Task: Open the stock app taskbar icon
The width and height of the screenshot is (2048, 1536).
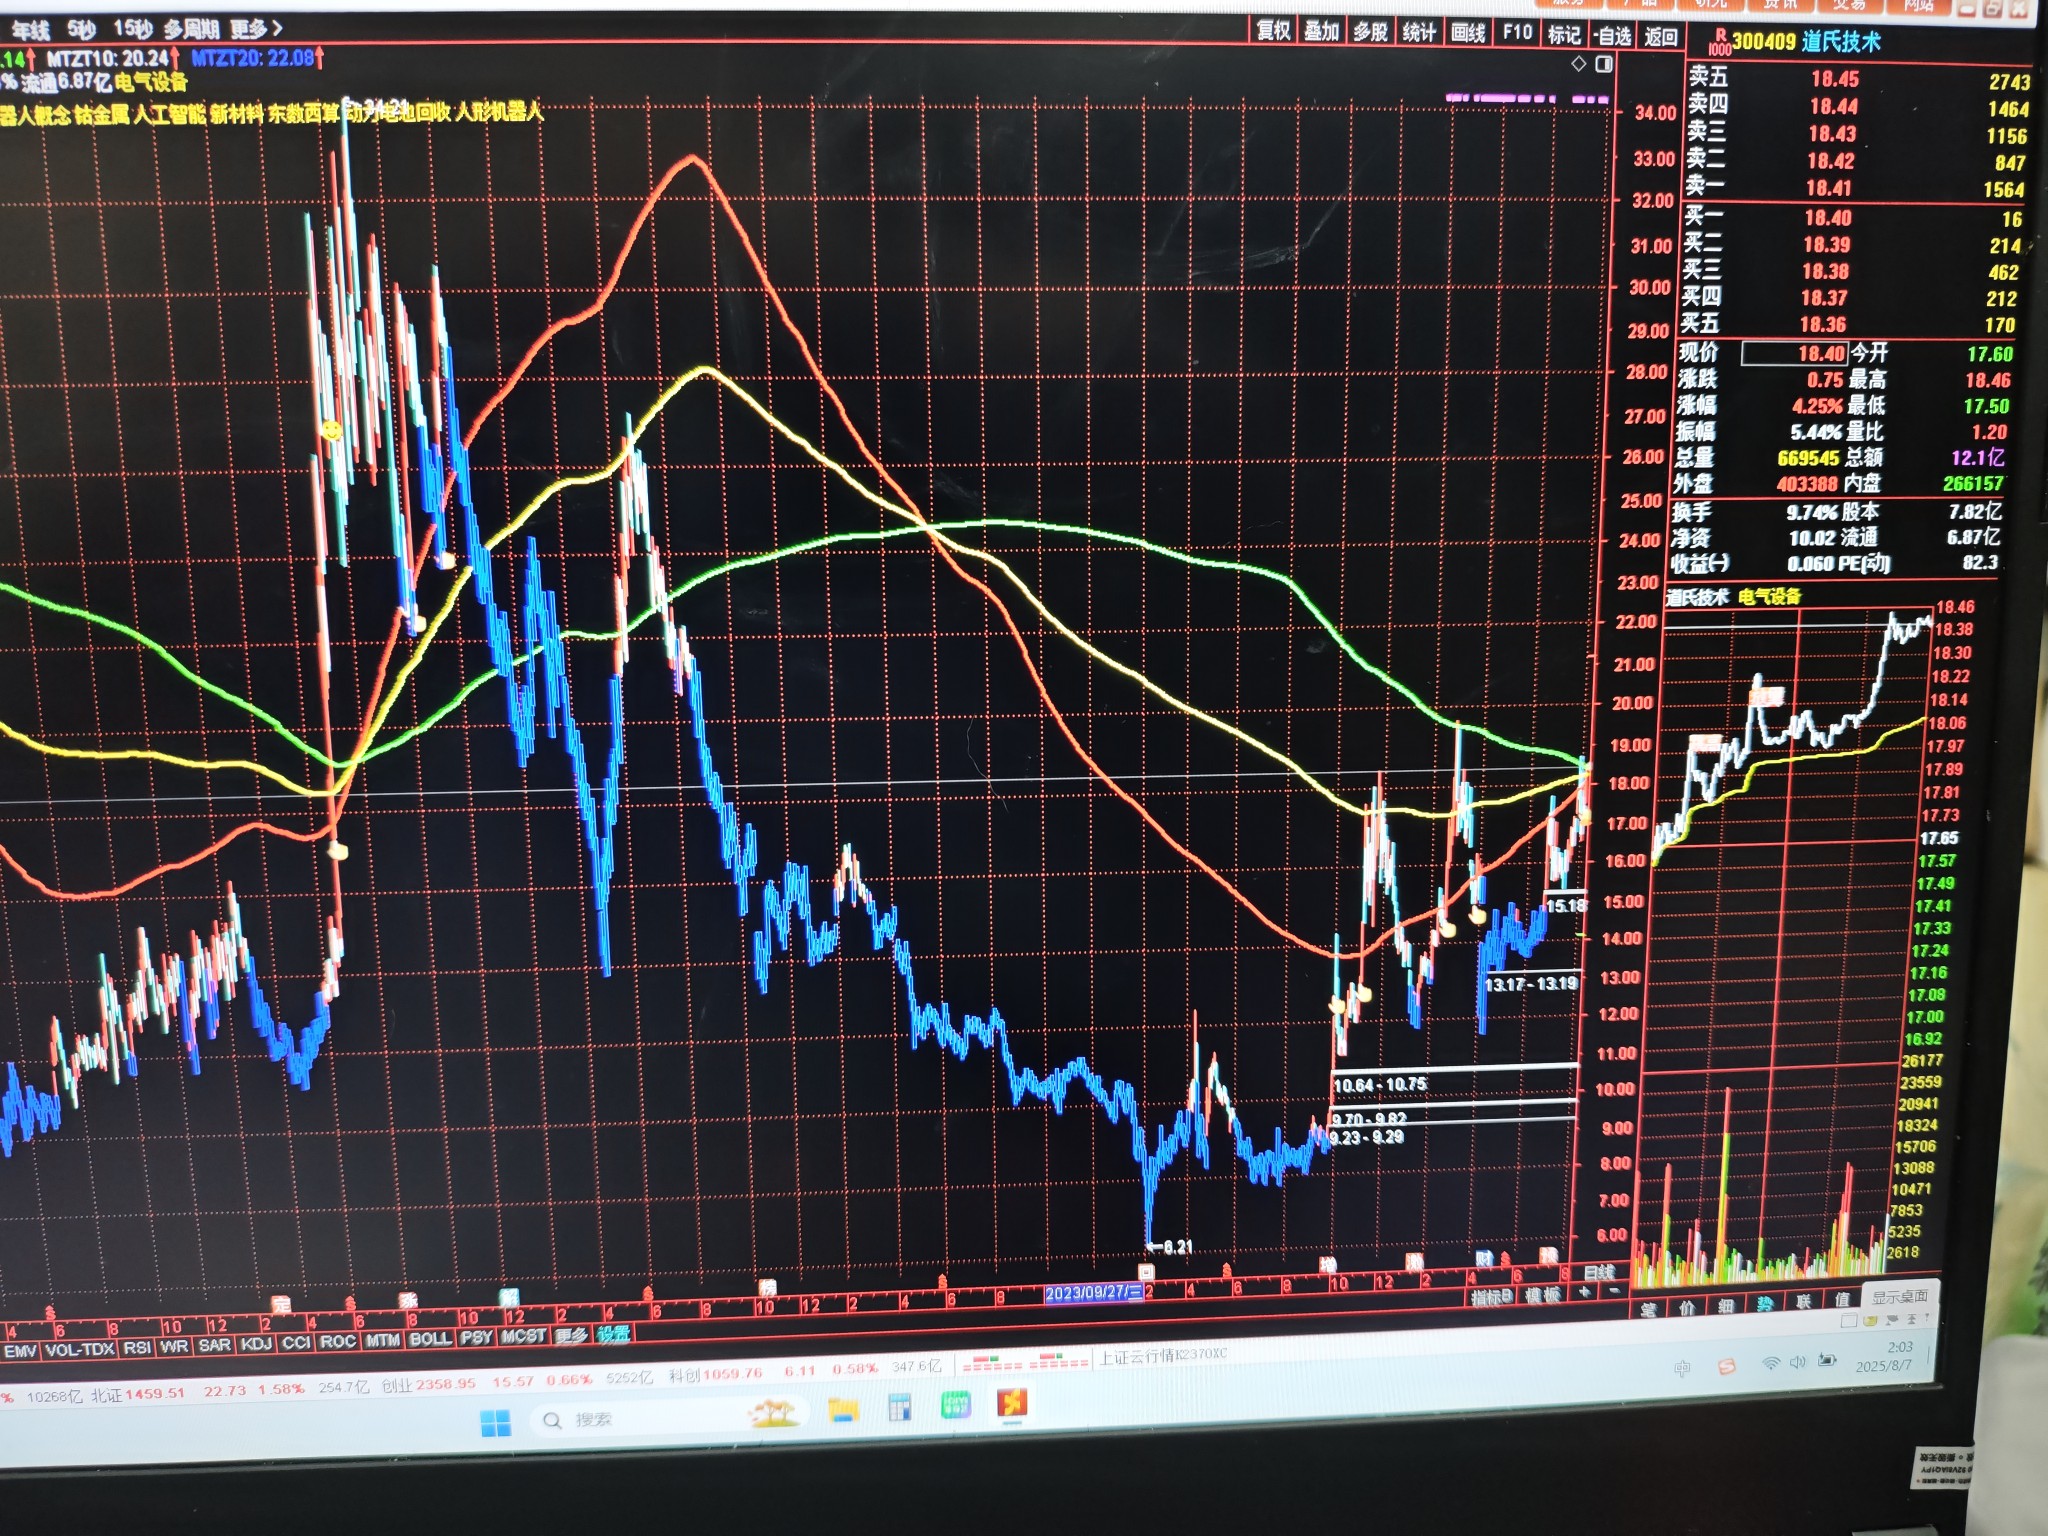Action: (1012, 1404)
